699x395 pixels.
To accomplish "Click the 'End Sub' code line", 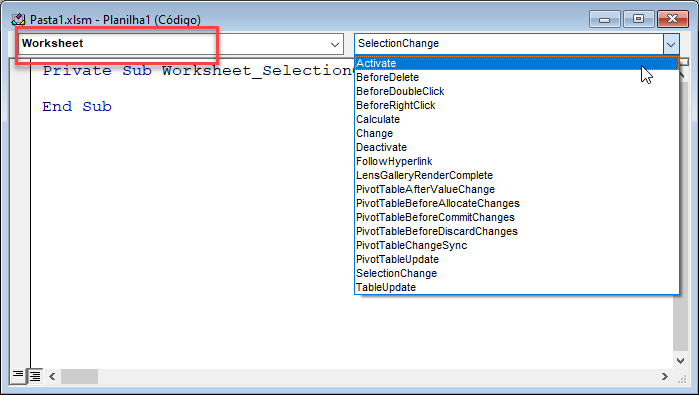I will point(77,107).
